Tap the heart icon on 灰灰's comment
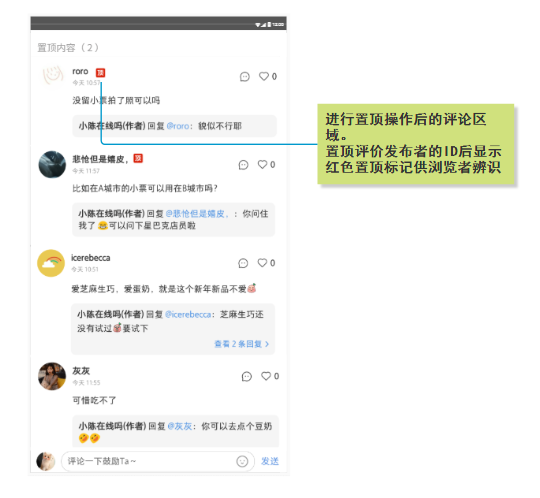This screenshot has width=540, height=498. click(x=266, y=376)
